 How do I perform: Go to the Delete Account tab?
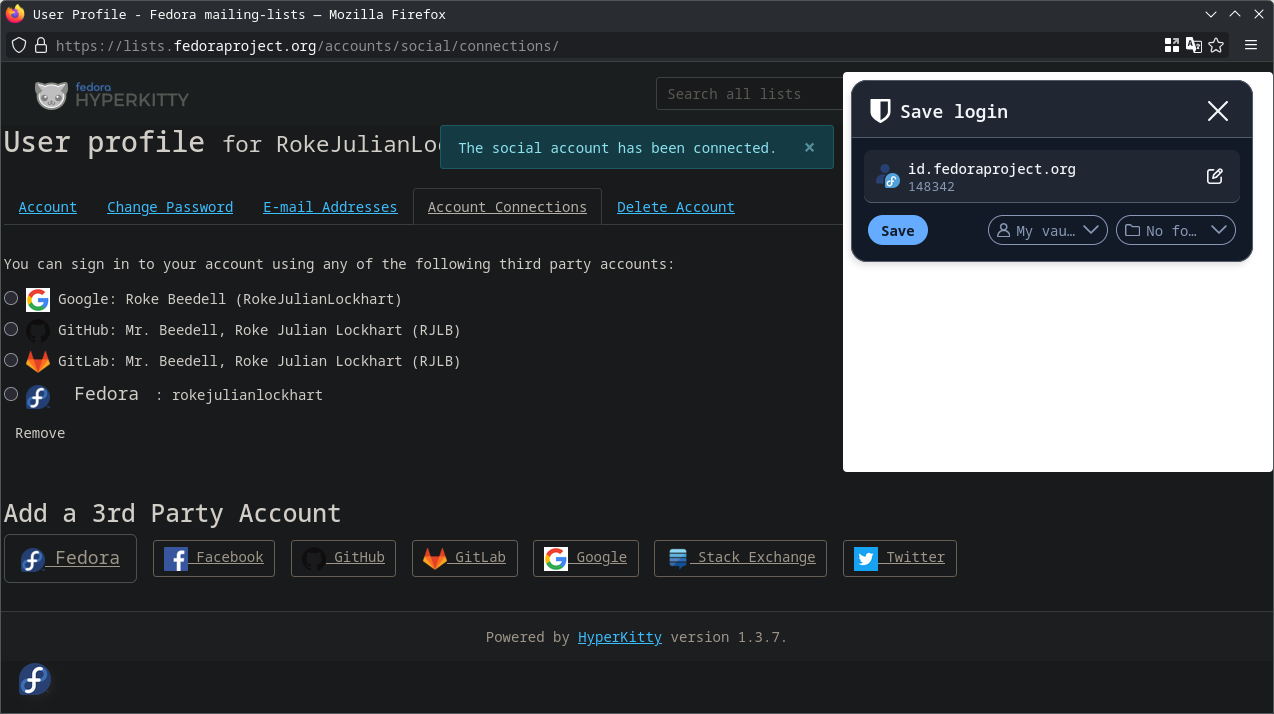[676, 207]
